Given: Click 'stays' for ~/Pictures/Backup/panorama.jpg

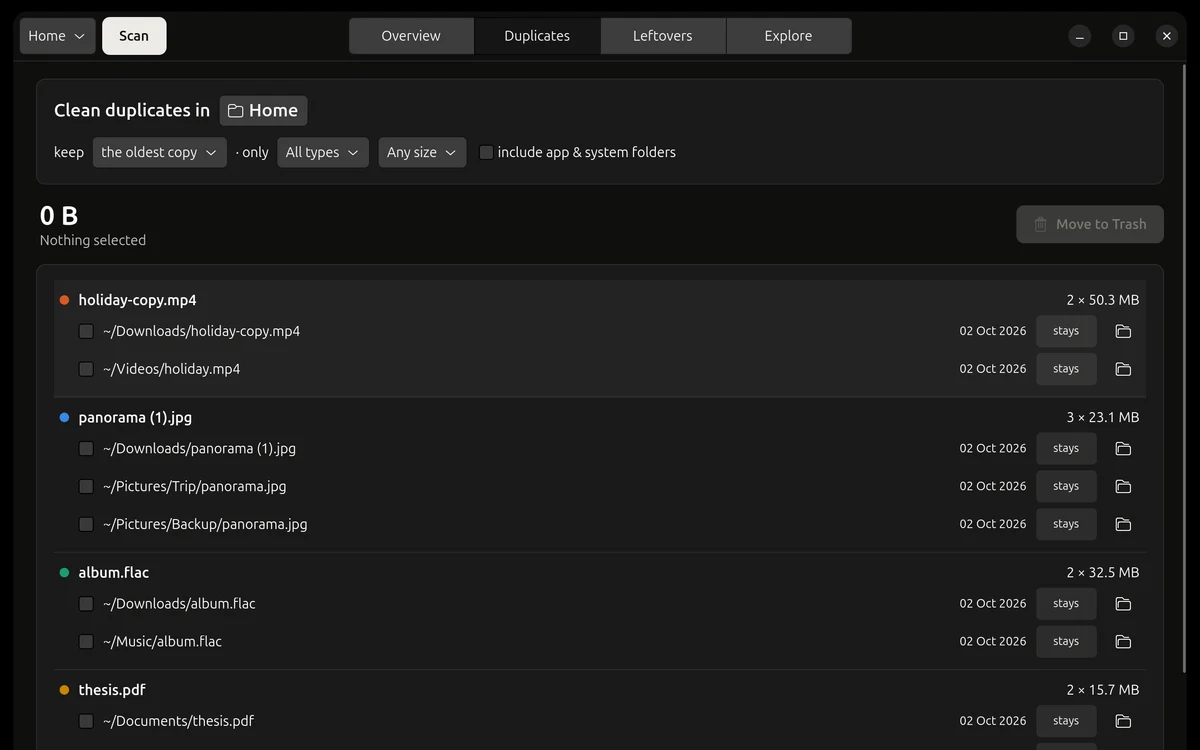Looking at the screenshot, I should [1066, 524].
